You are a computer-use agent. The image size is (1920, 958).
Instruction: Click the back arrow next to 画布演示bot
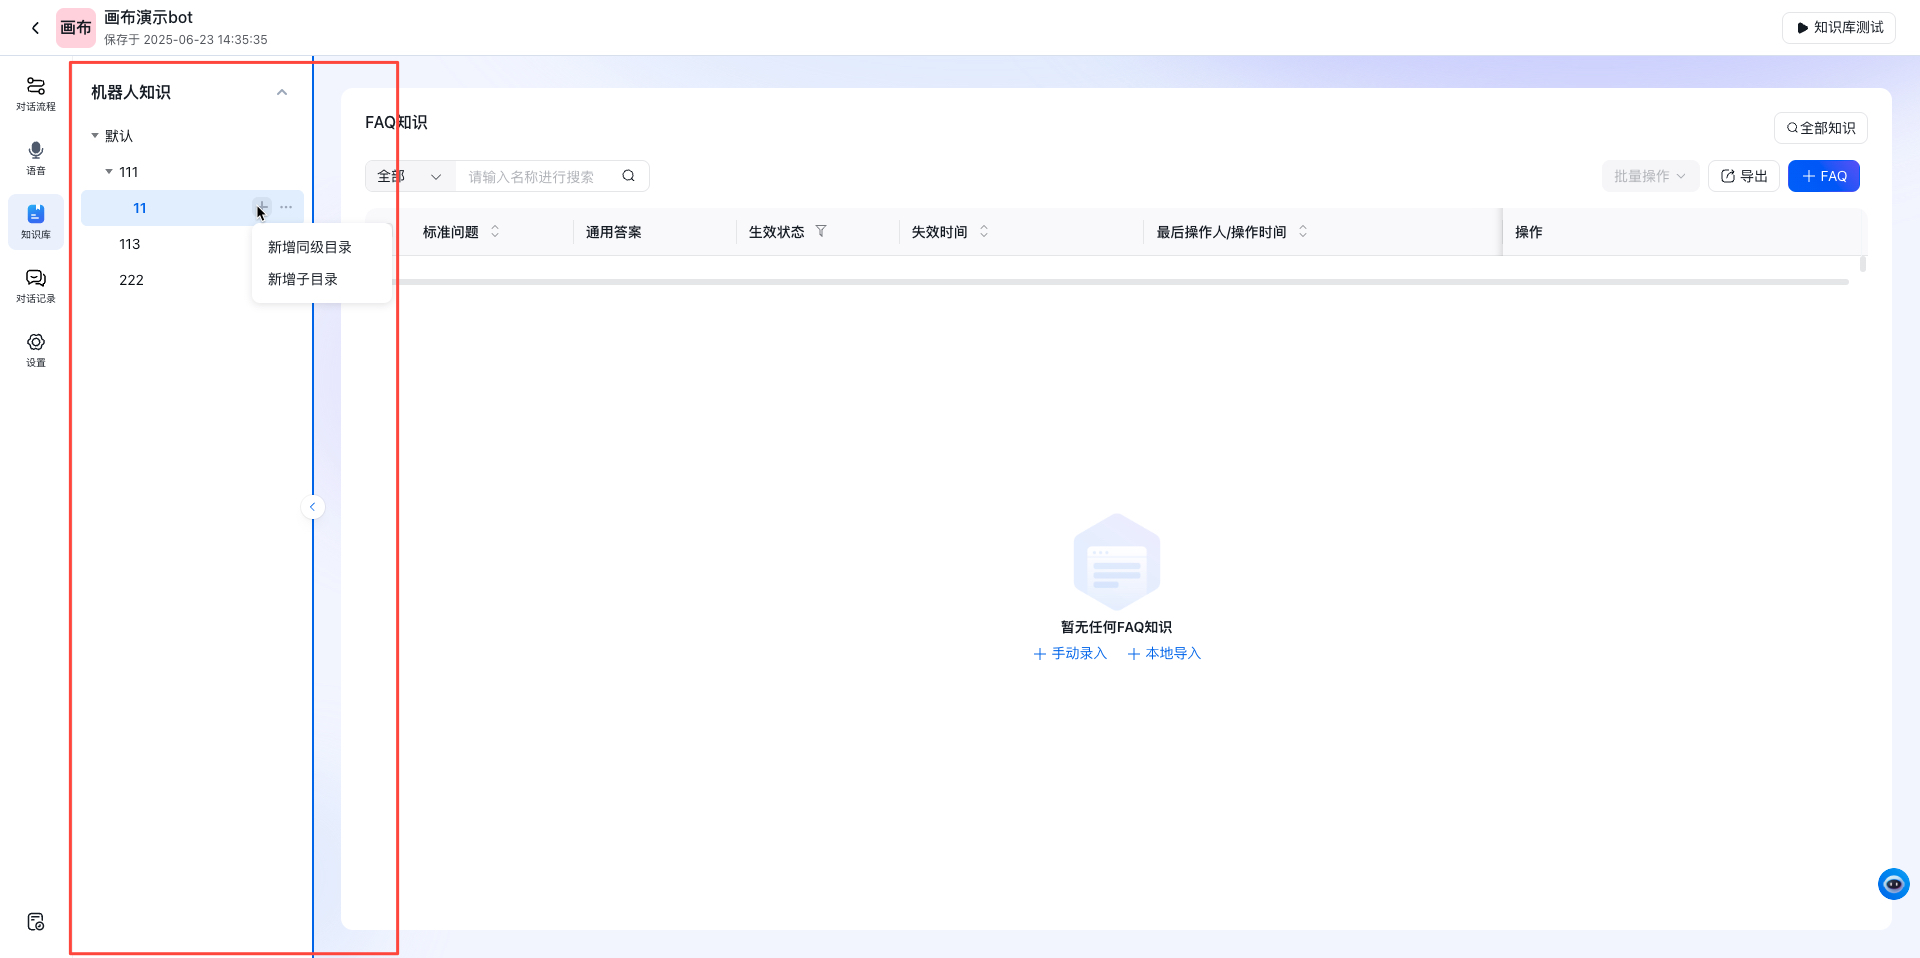pyautogui.click(x=36, y=27)
